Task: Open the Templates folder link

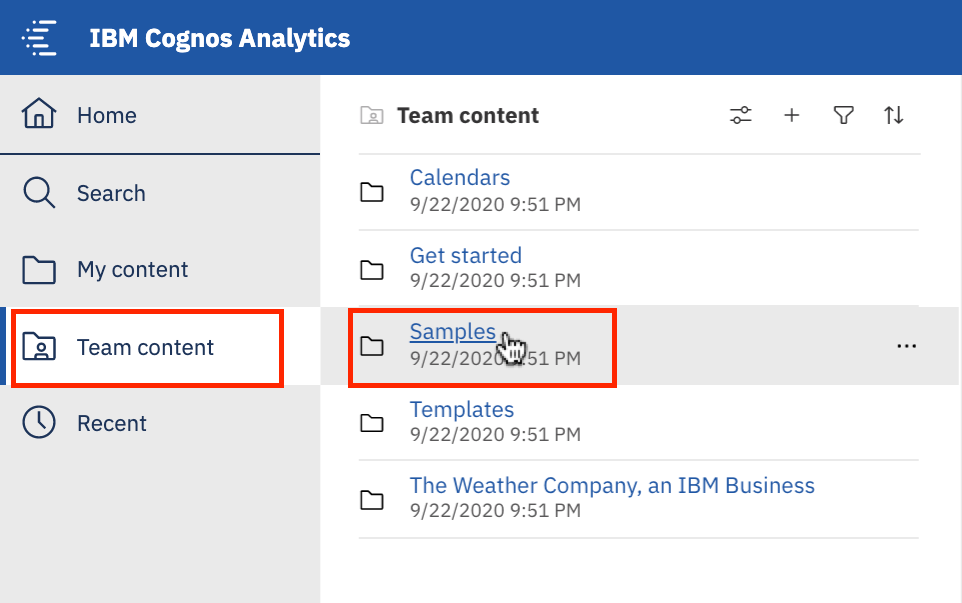Action: coord(461,409)
